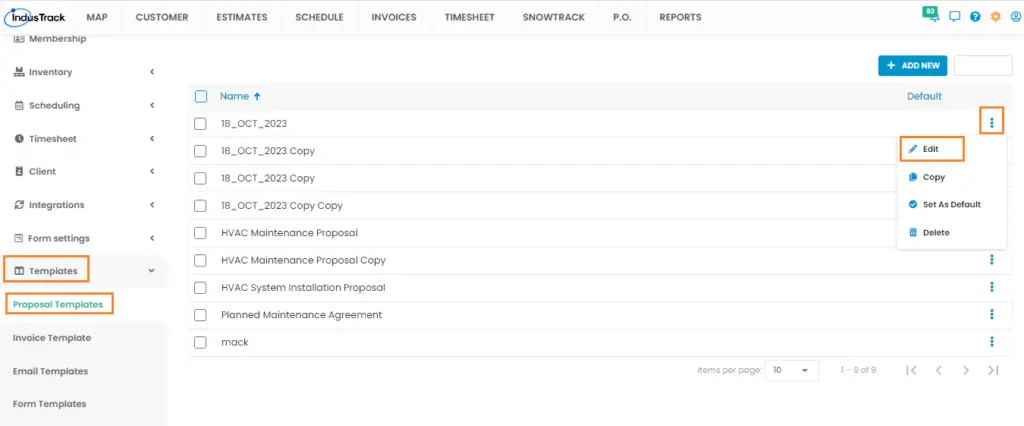Go to the last page of results
The width and height of the screenshot is (1024, 426).
(x=993, y=370)
